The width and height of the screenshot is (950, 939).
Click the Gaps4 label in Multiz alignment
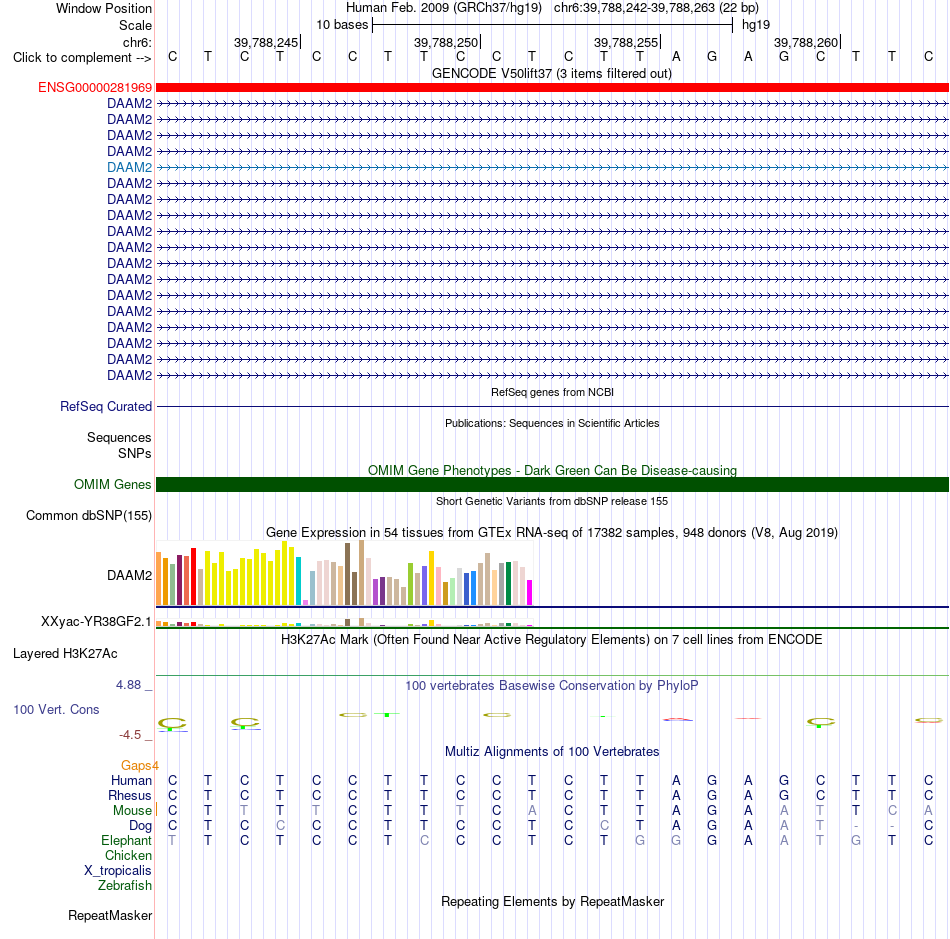pos(139,766)
